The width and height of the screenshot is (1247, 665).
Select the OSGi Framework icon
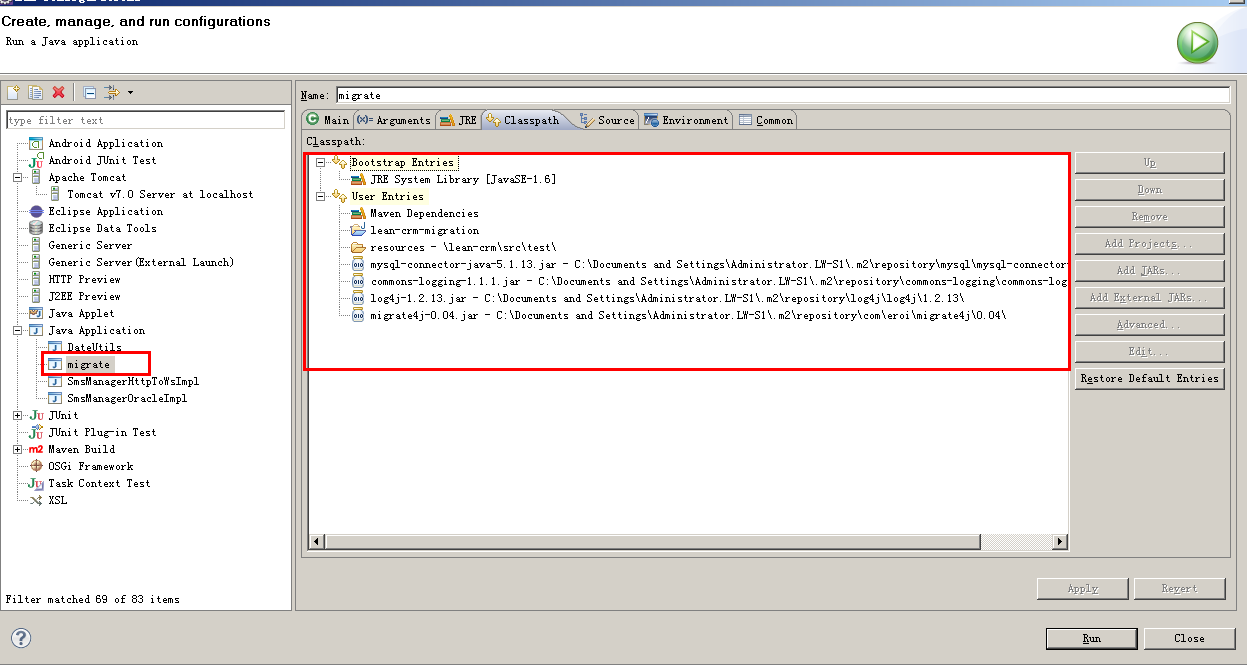click(x=37, y=467)
